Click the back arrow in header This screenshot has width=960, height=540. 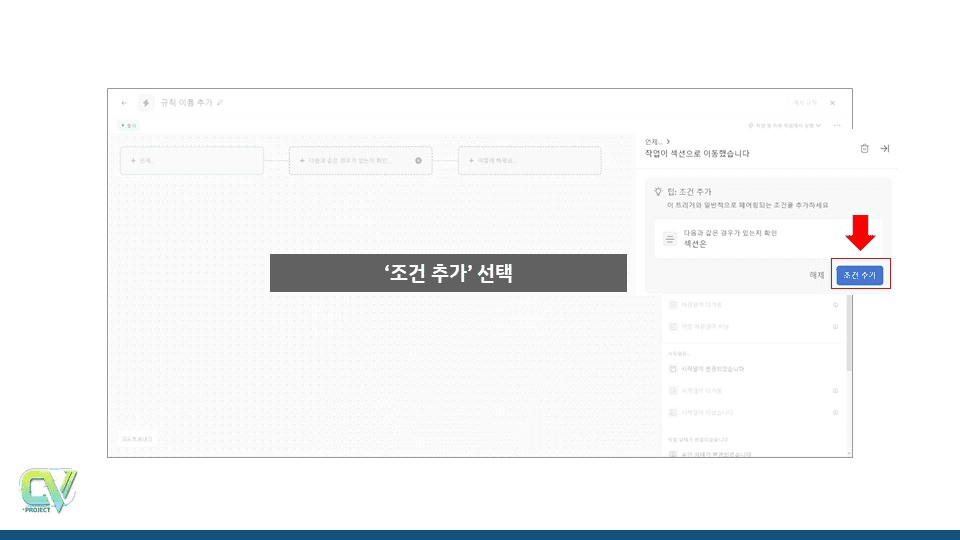(x=124, y=102)
